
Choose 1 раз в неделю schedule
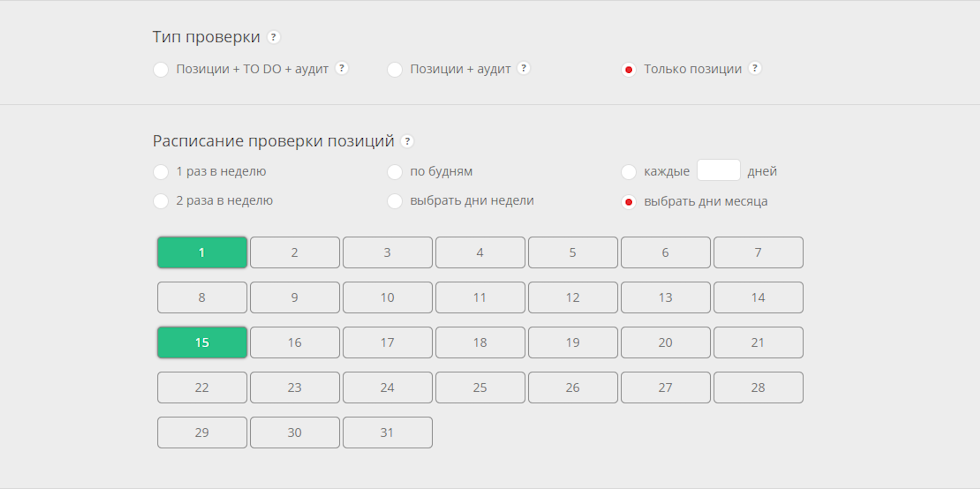point(161,172)
